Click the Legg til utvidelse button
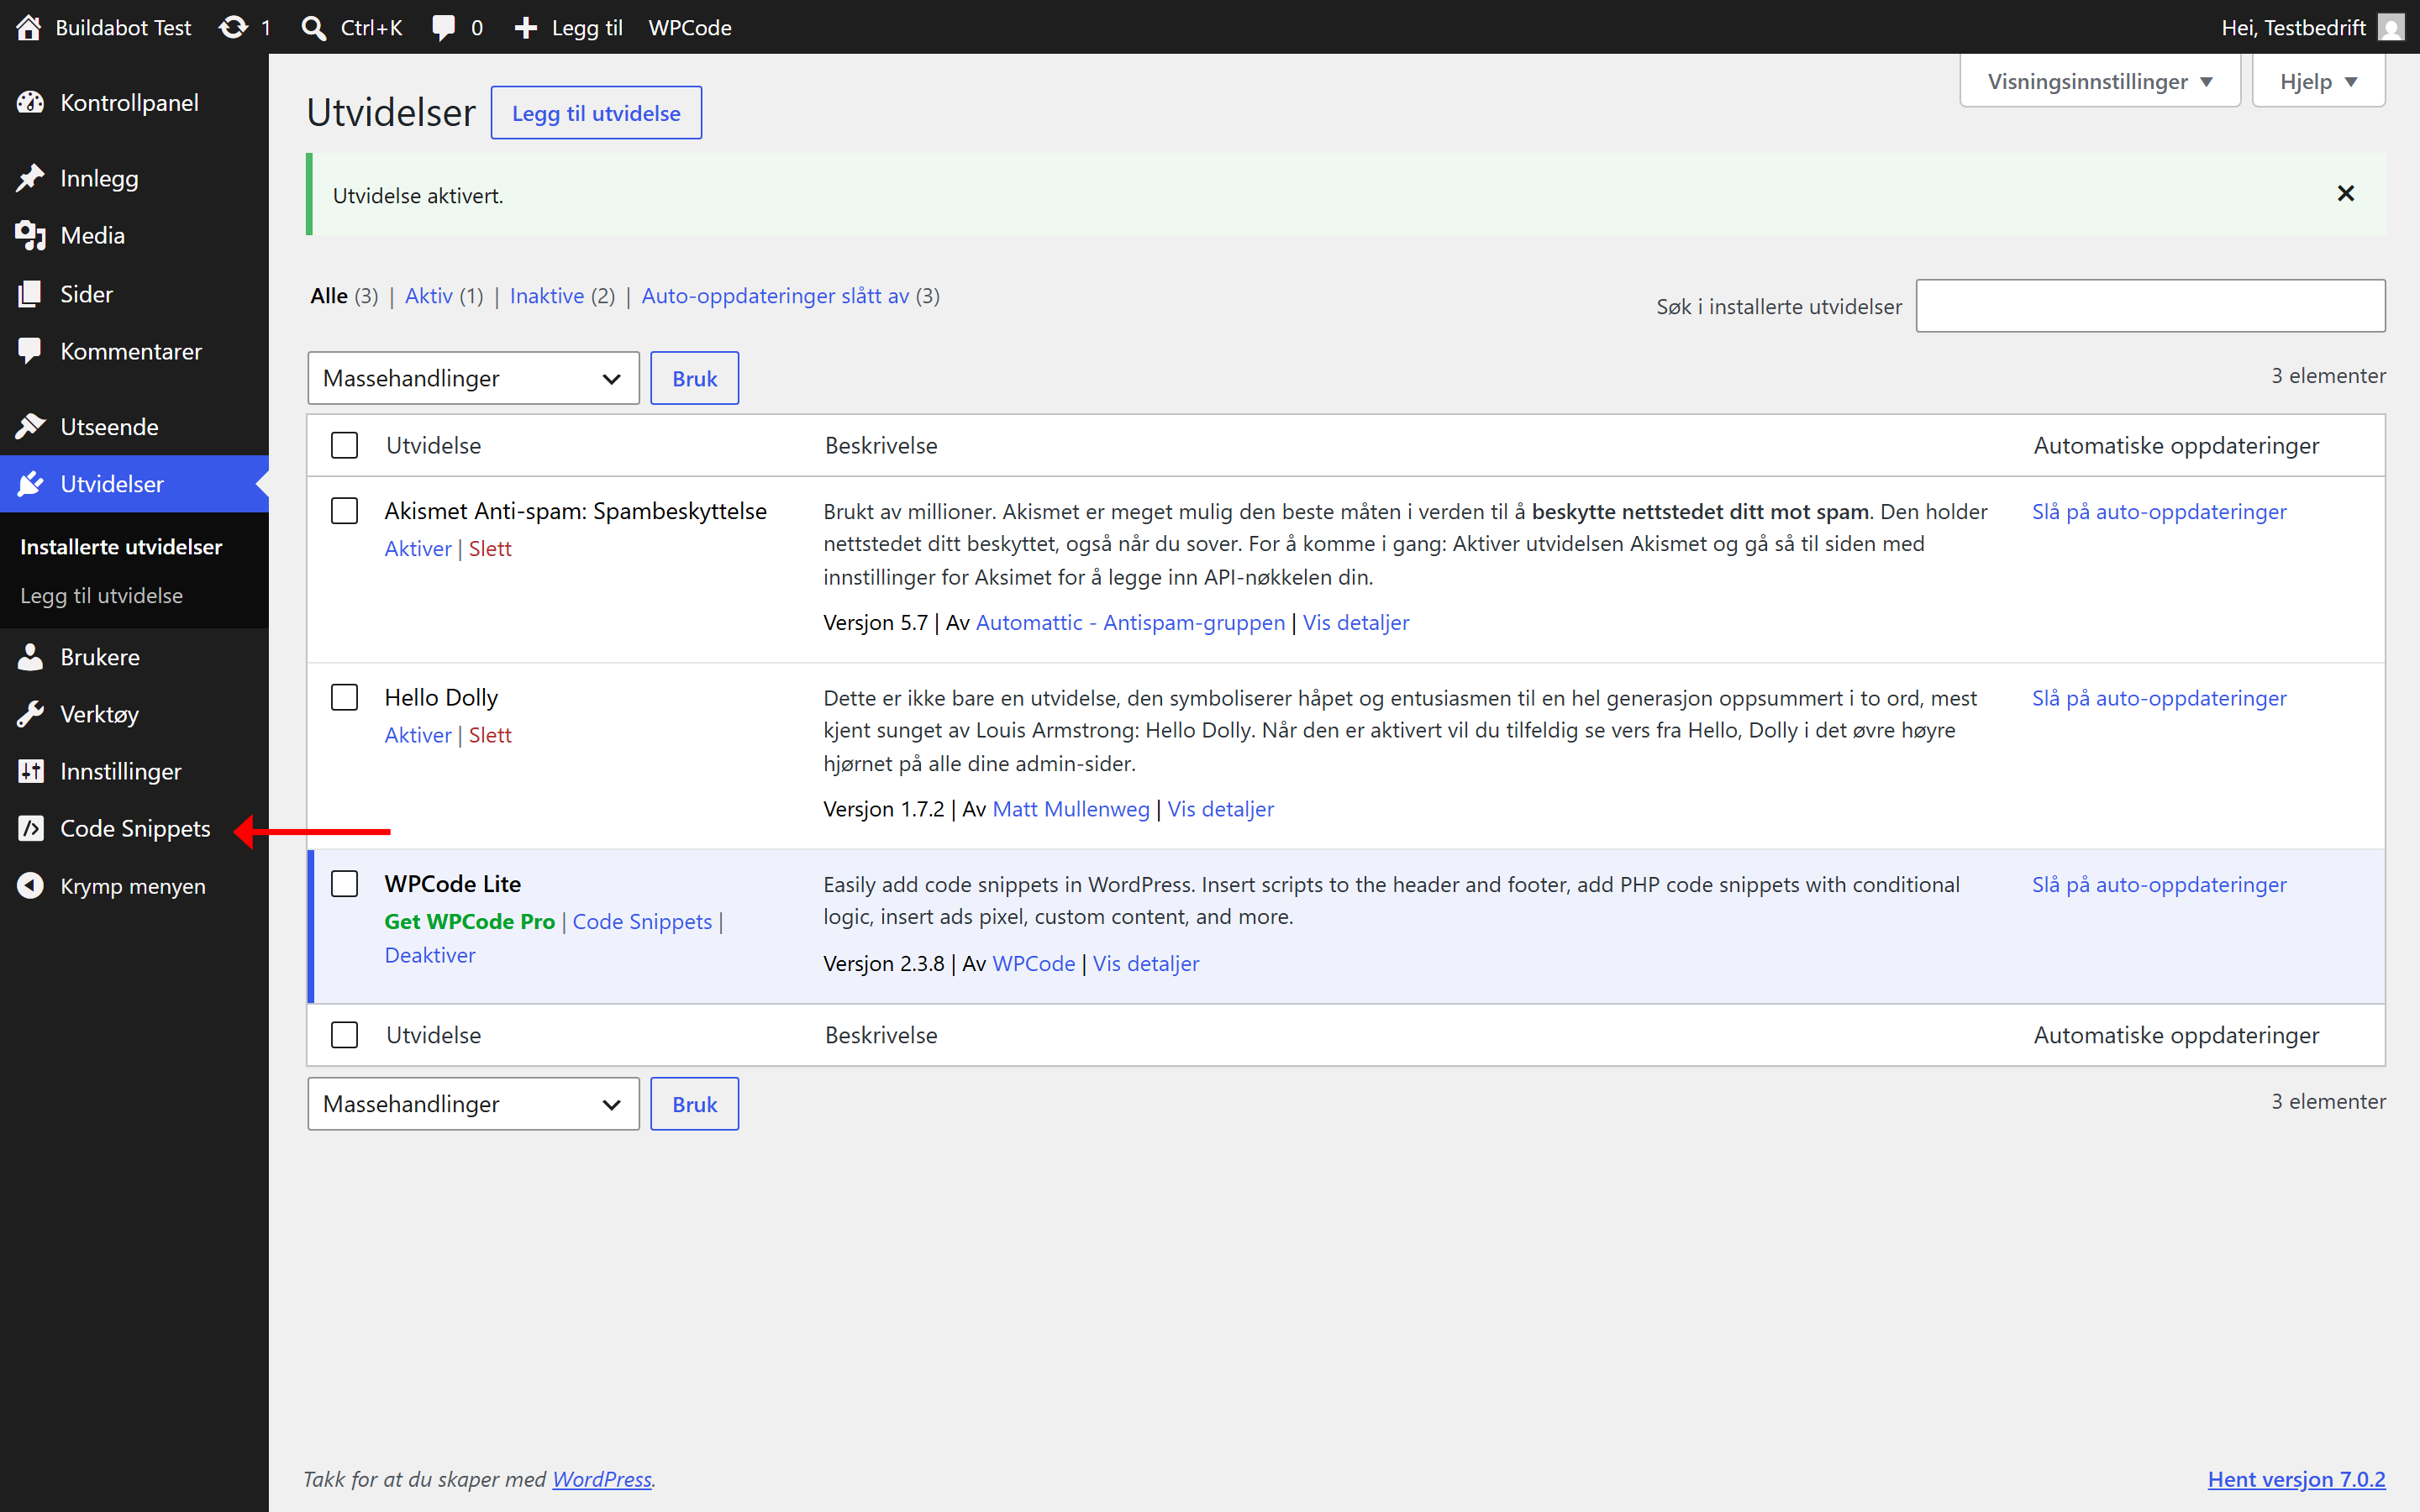Viewport: 2420px width, 1512px height. coord(596,113)
